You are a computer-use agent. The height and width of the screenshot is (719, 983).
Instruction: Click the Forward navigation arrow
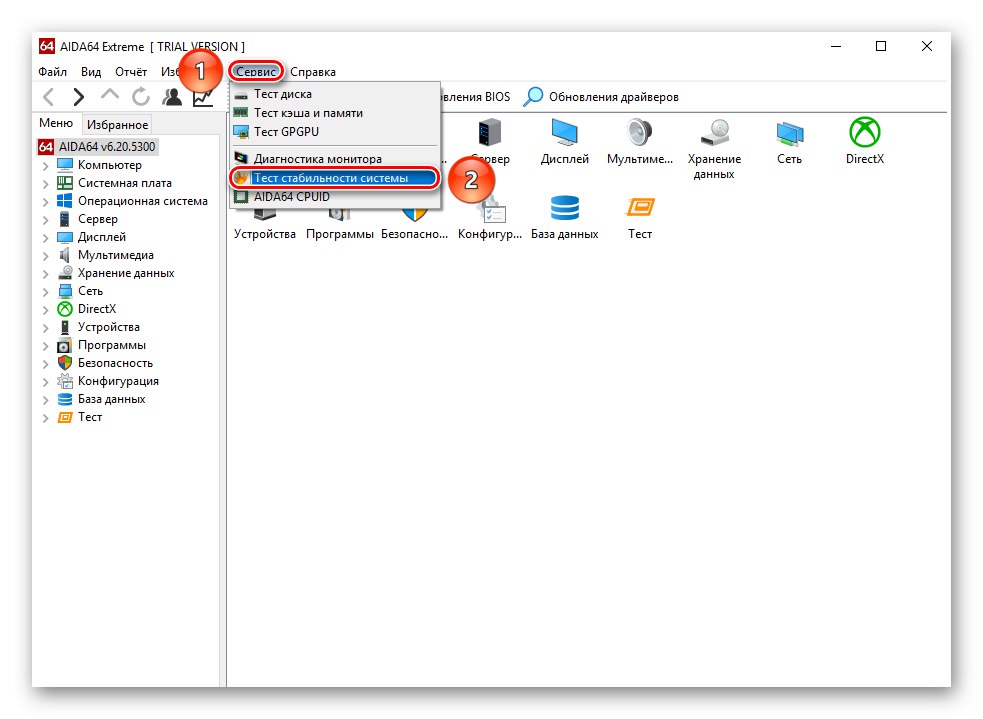click(78, 97)
